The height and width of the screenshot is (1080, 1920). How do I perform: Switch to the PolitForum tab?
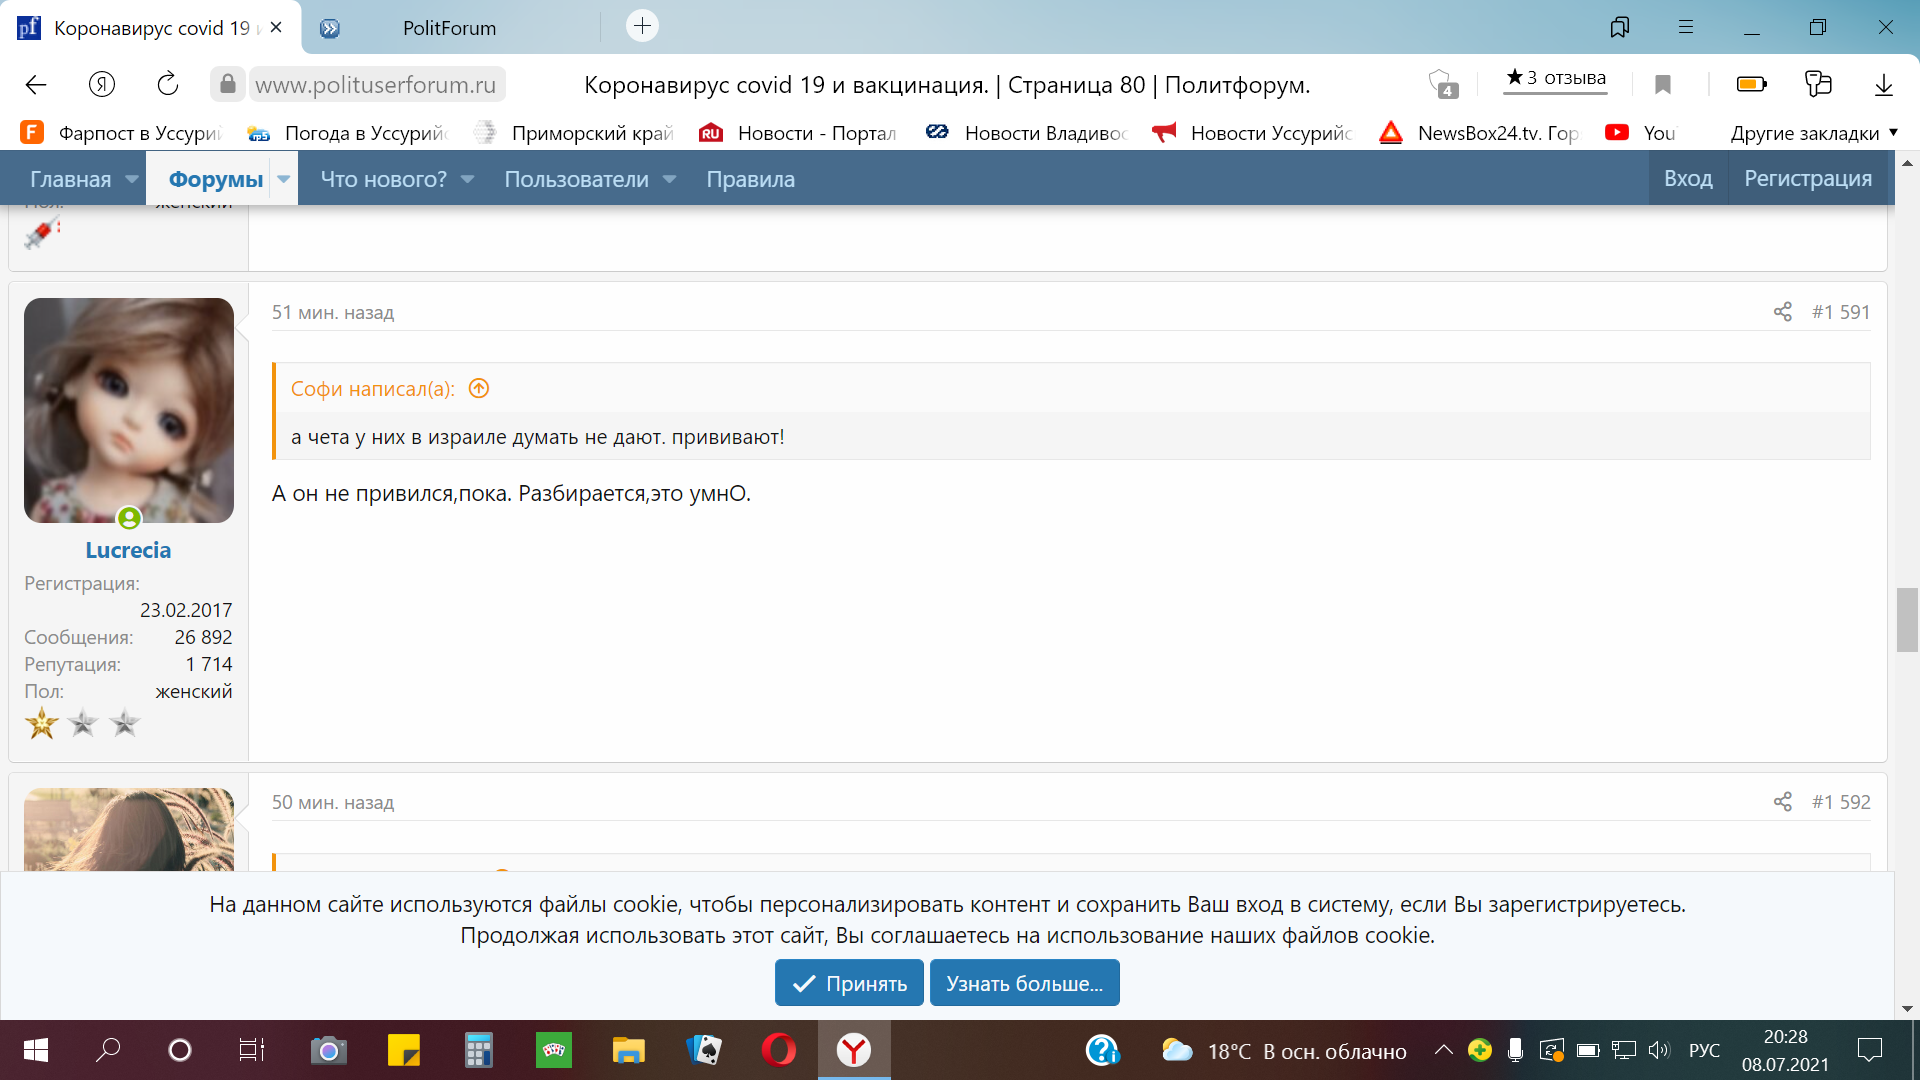(449, 28)
